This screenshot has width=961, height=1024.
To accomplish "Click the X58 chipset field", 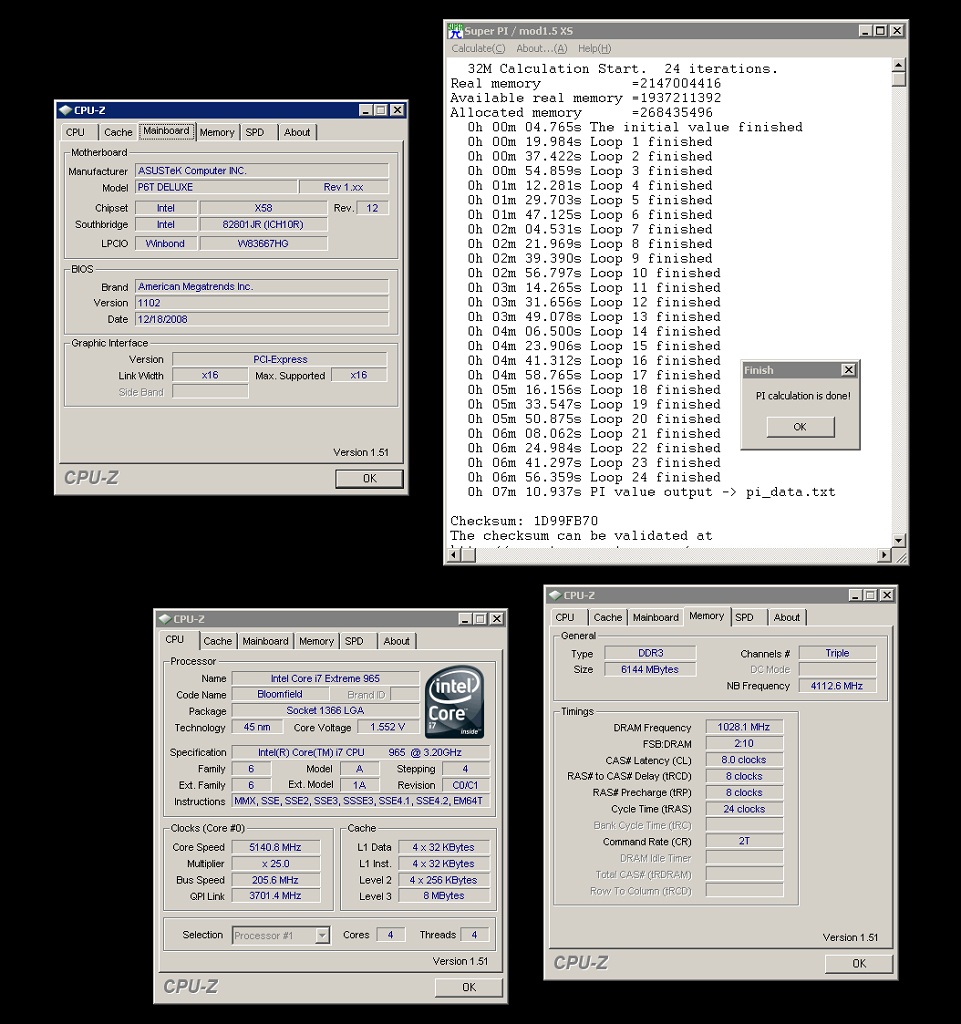I will (x=263, y=208).
